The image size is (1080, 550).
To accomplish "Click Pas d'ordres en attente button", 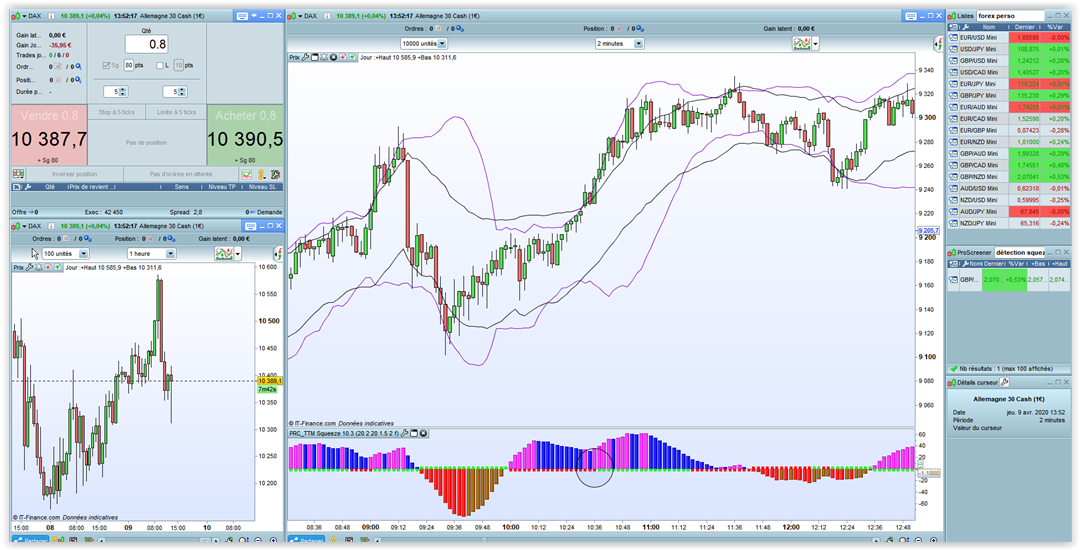I will pyautogui.click(x=181, y=174).
